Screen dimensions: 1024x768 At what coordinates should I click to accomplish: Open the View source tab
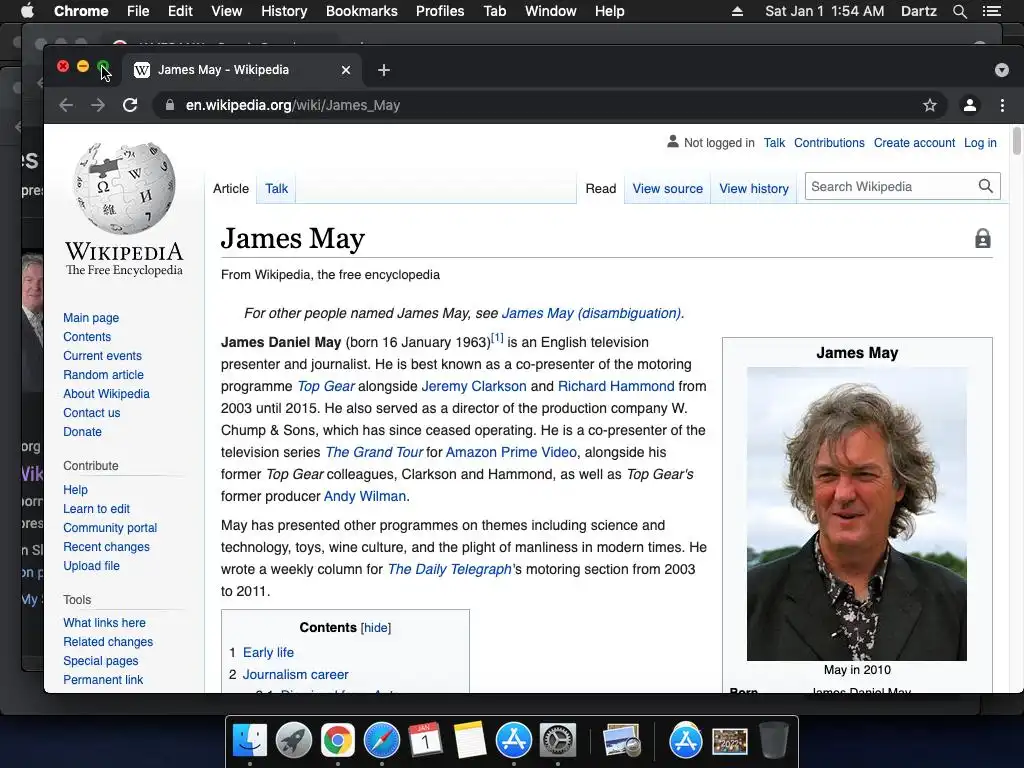pyautogui.click(x=667, y=189)
